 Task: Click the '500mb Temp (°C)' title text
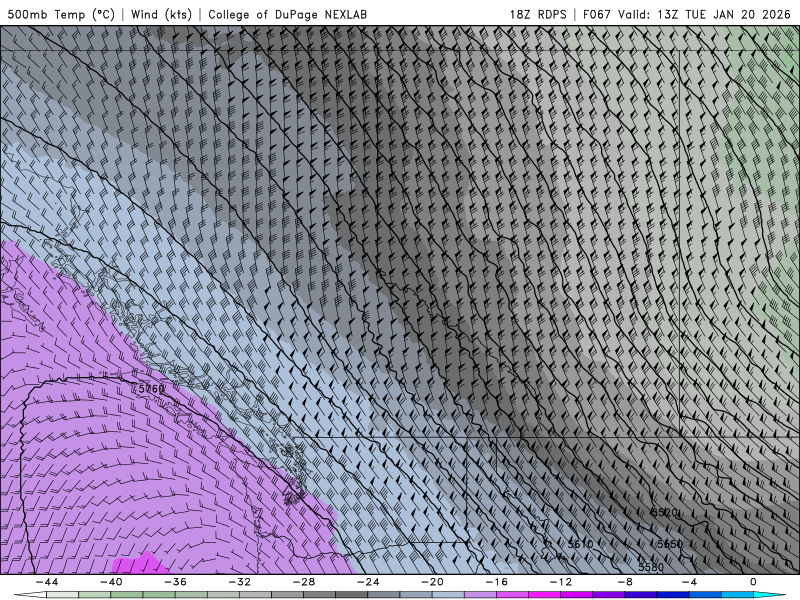61,14
